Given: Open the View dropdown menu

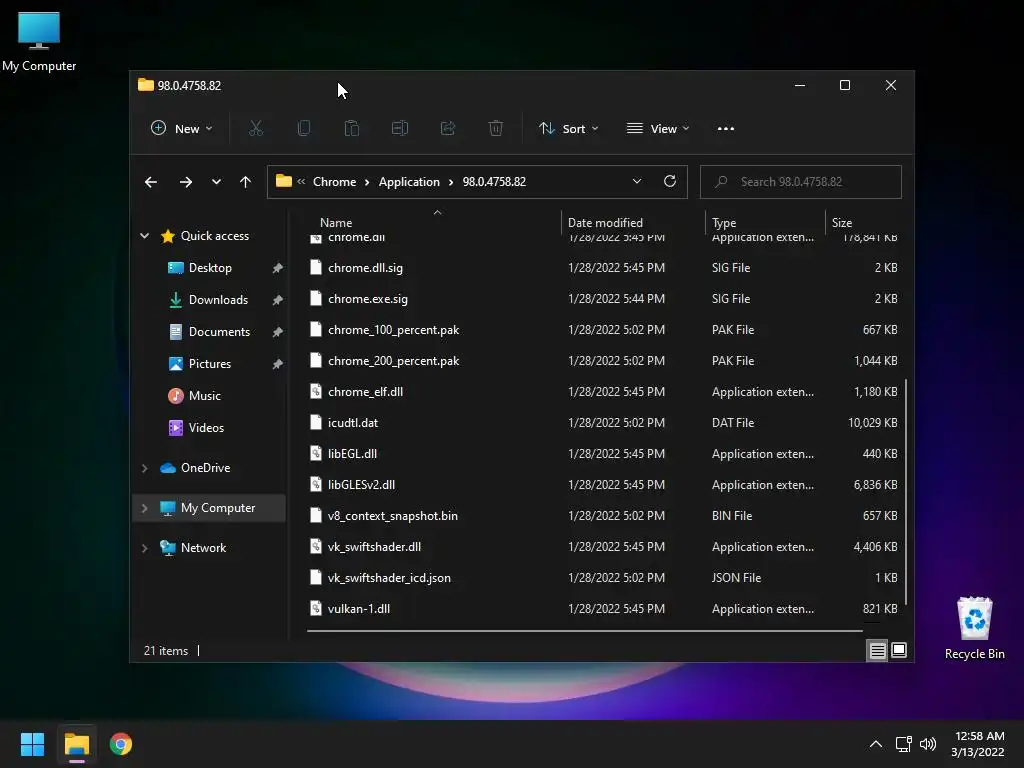Looking at the screenshot, I should 658,129.
